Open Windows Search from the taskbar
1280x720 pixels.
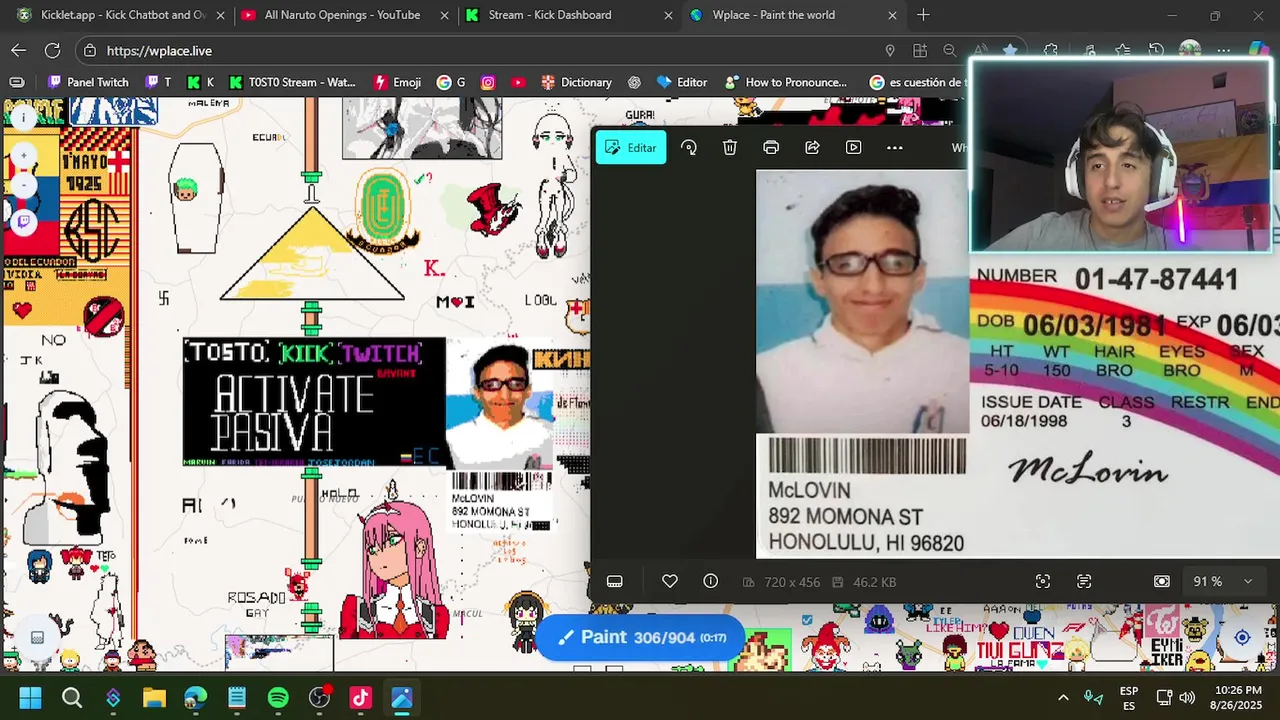[72, 698]
